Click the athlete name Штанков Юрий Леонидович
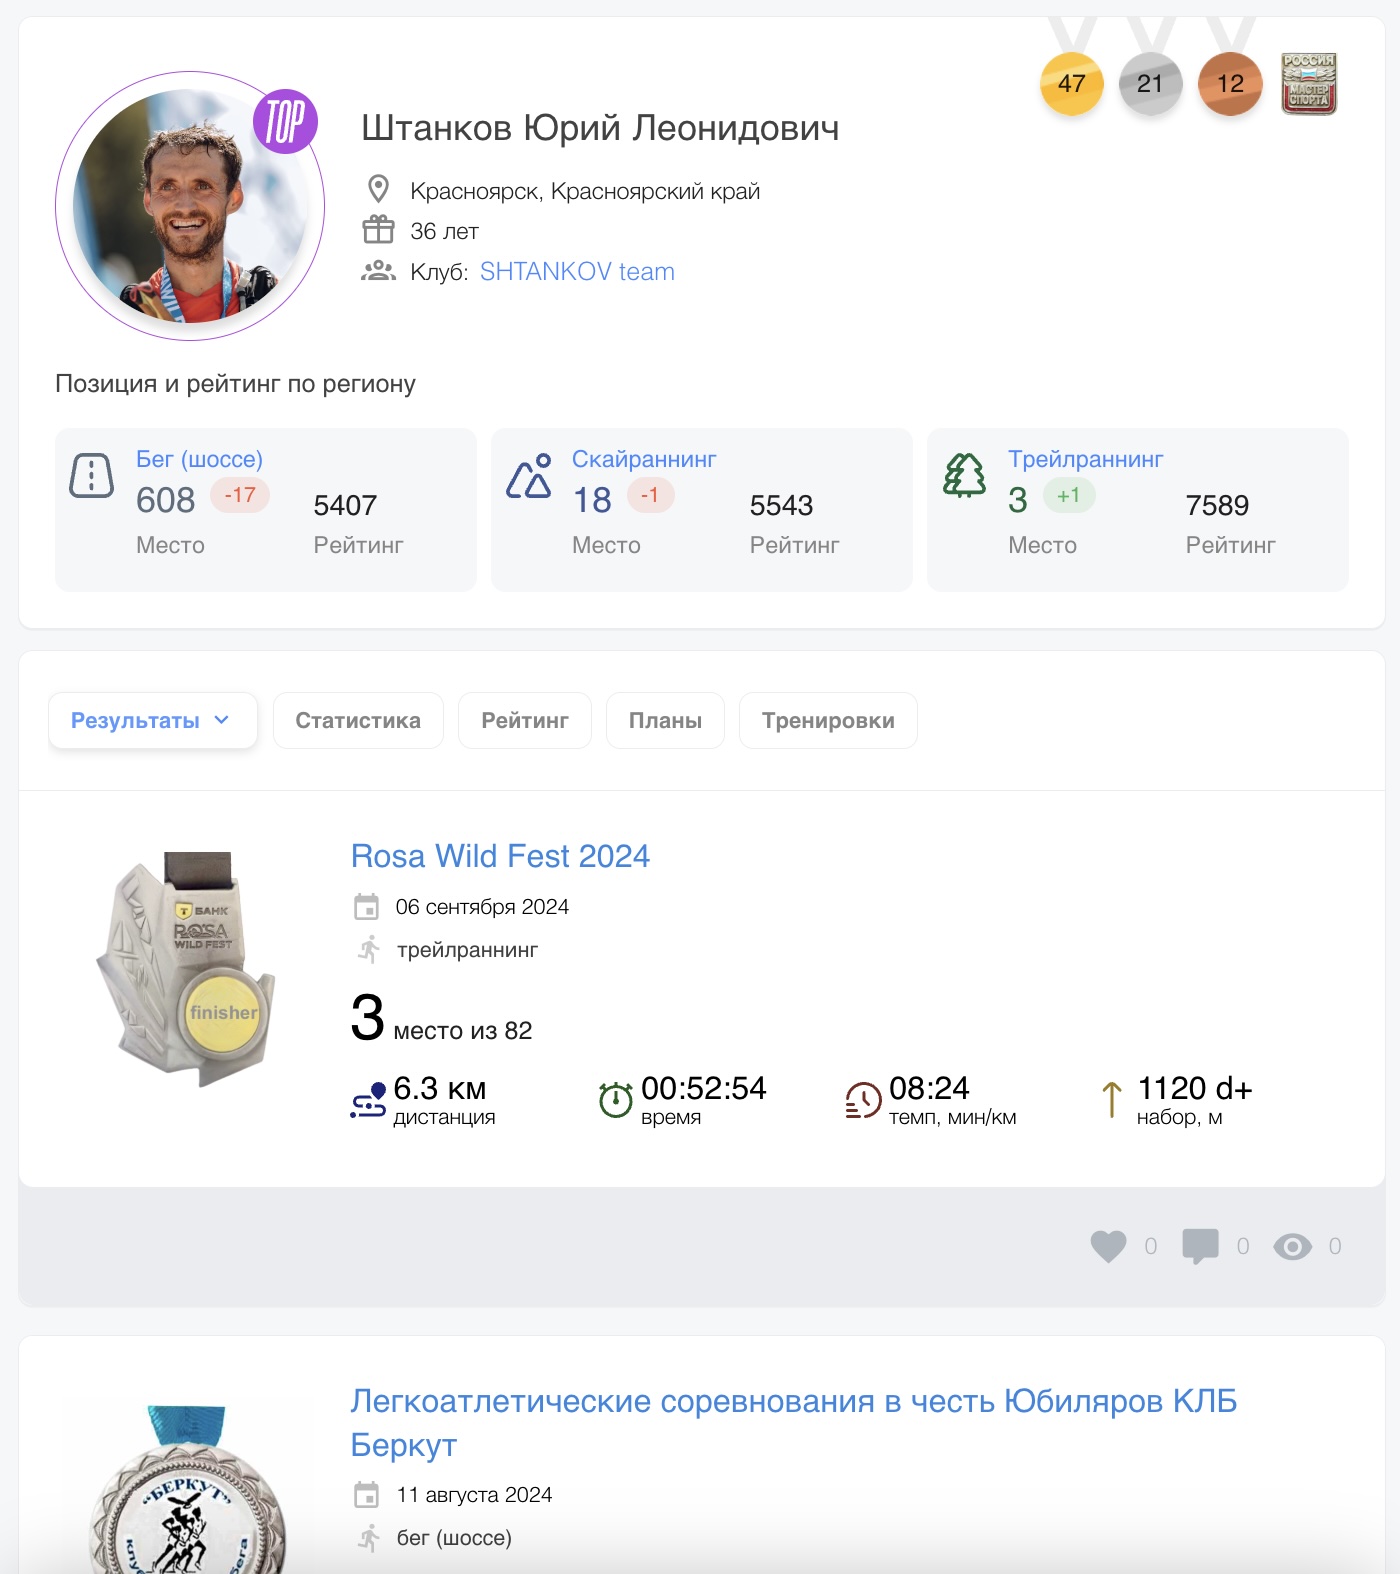1400x1574 pixels. point(600,128)
